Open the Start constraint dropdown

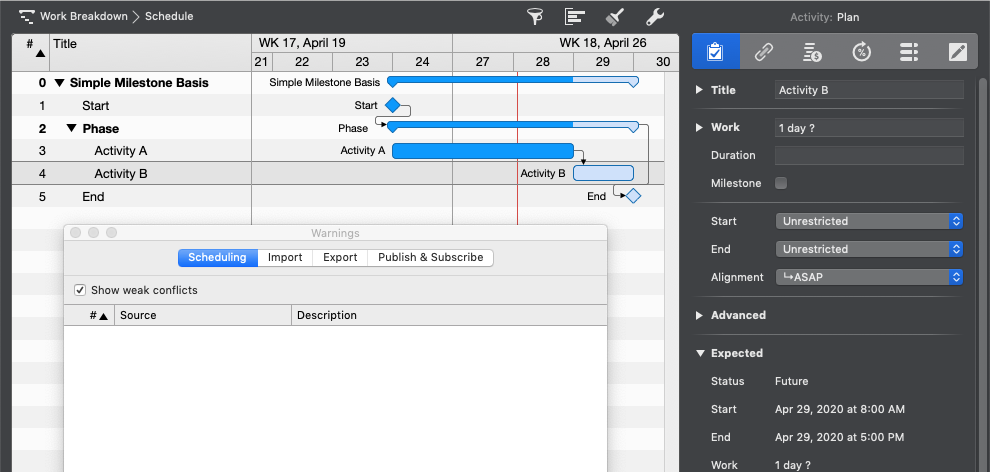pos(868,221)
